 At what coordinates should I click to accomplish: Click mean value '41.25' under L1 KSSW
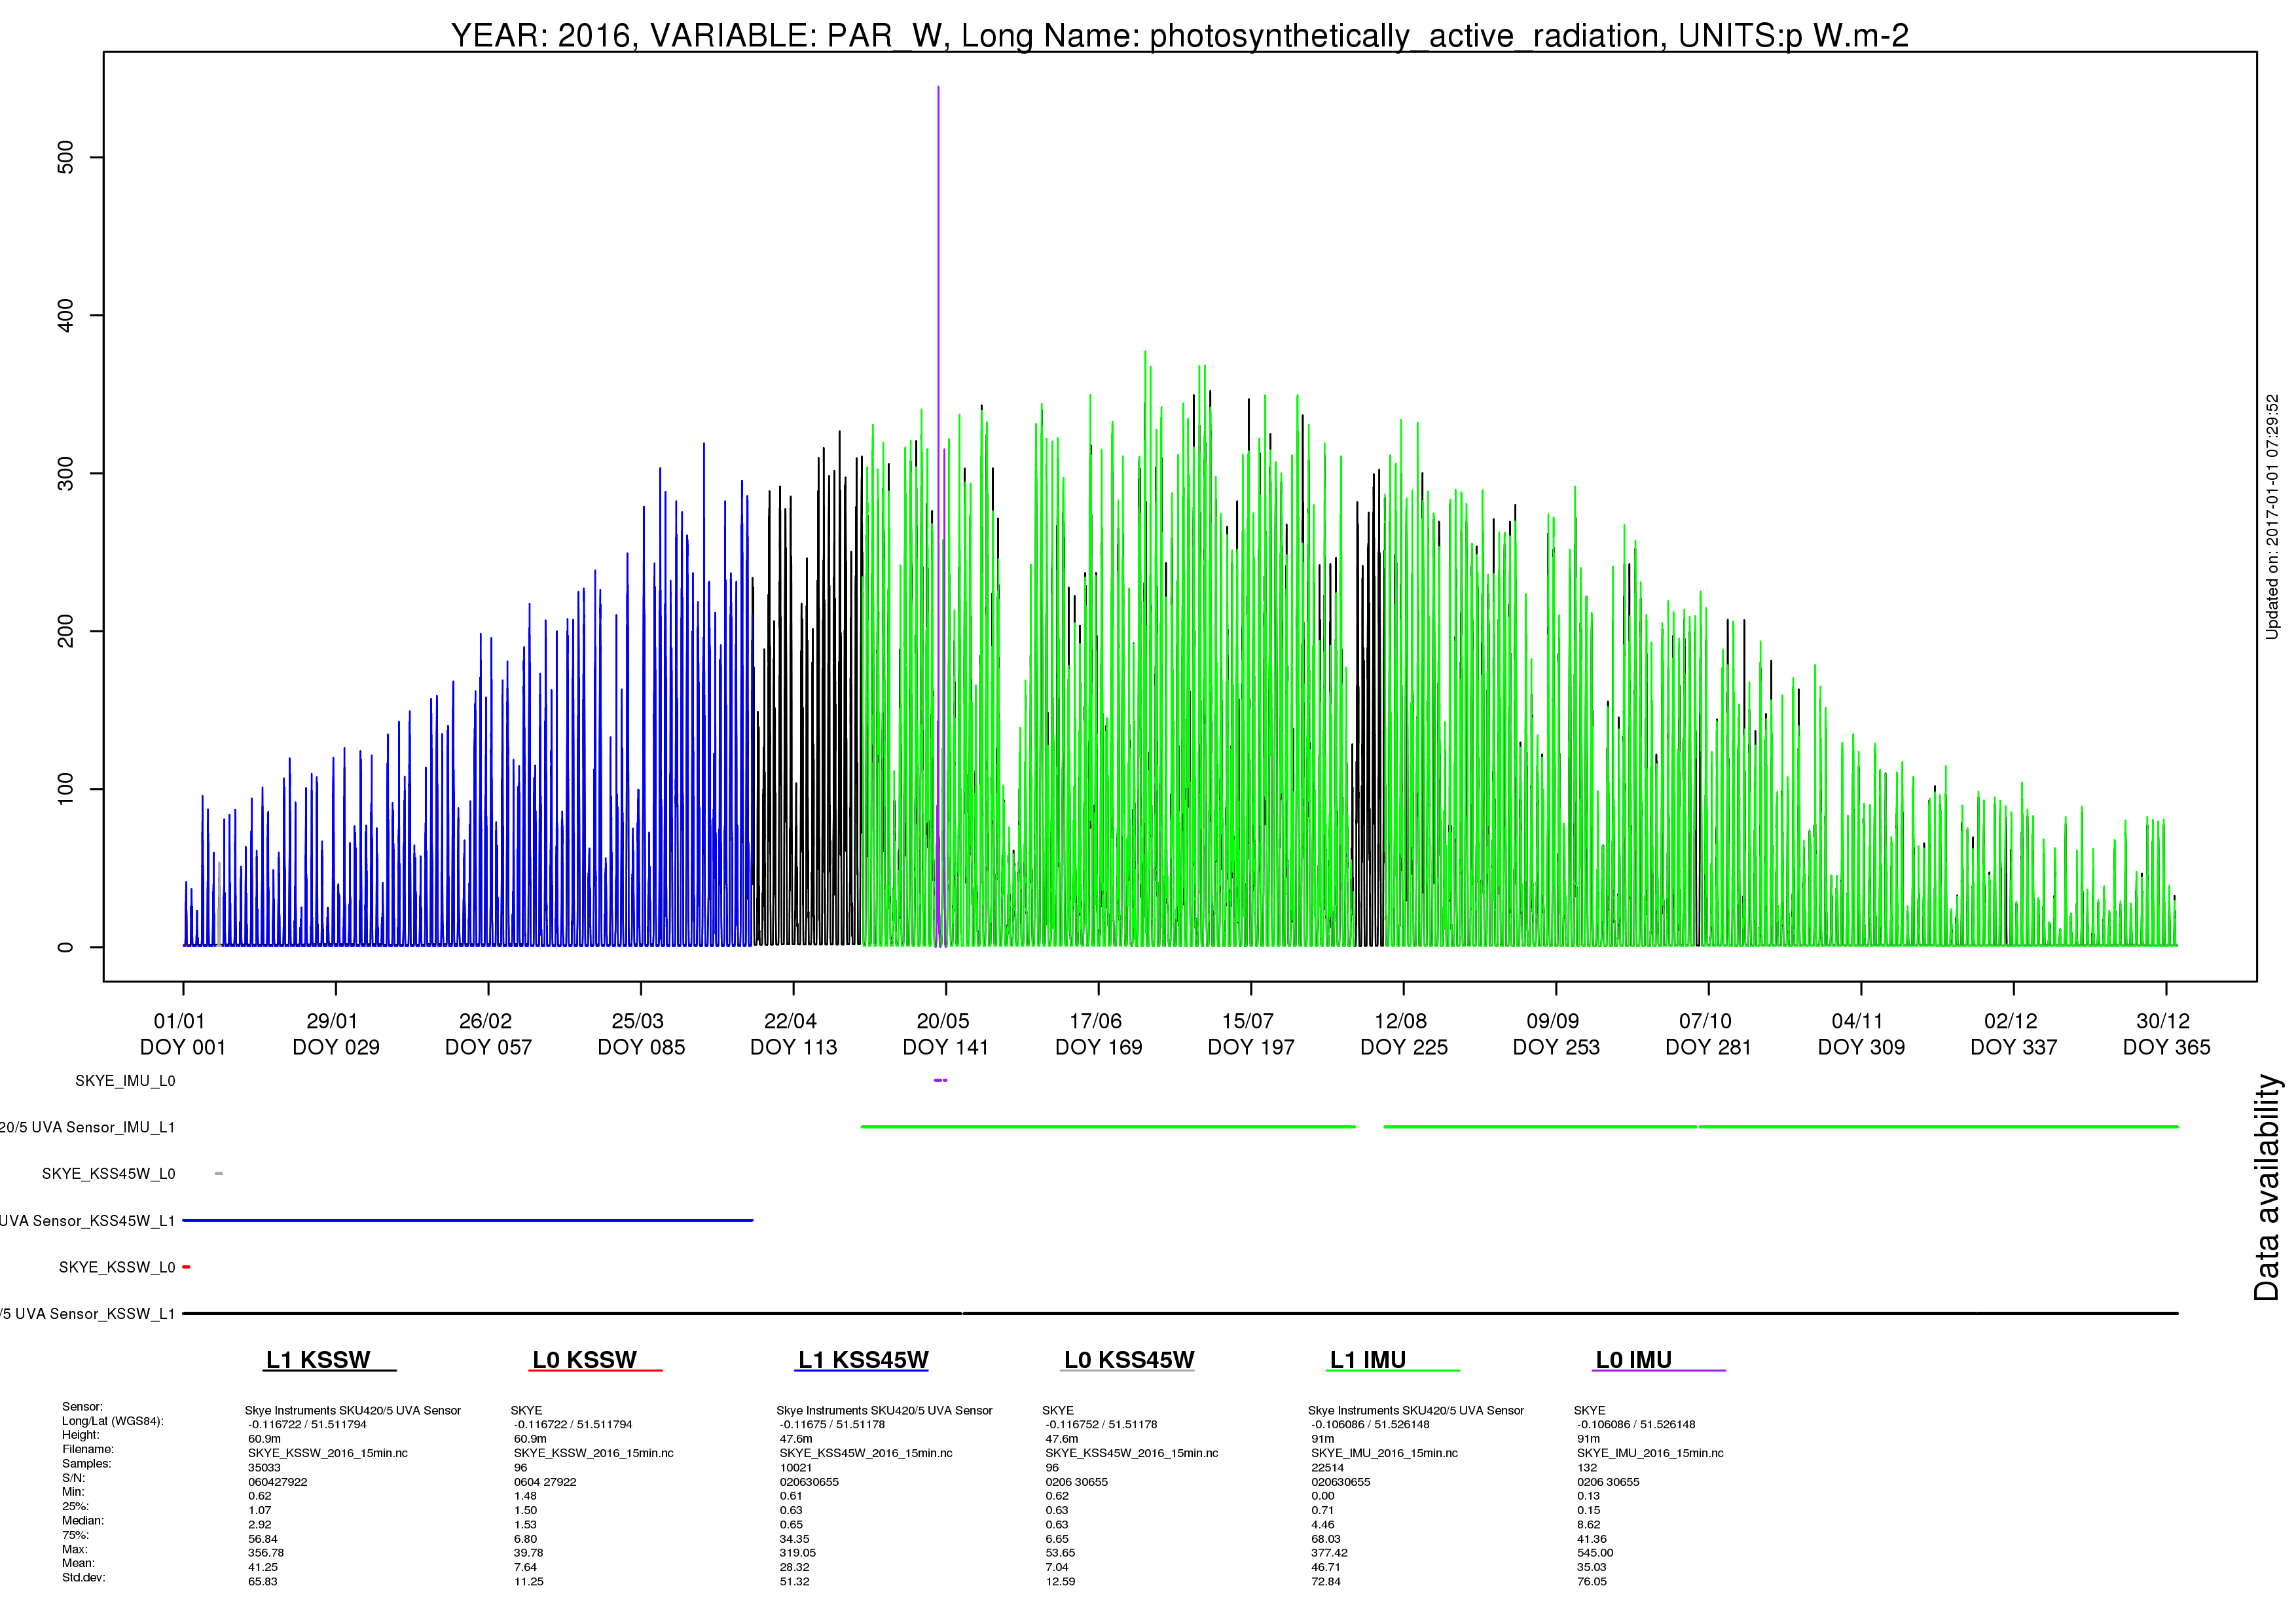click(263, 1567)
